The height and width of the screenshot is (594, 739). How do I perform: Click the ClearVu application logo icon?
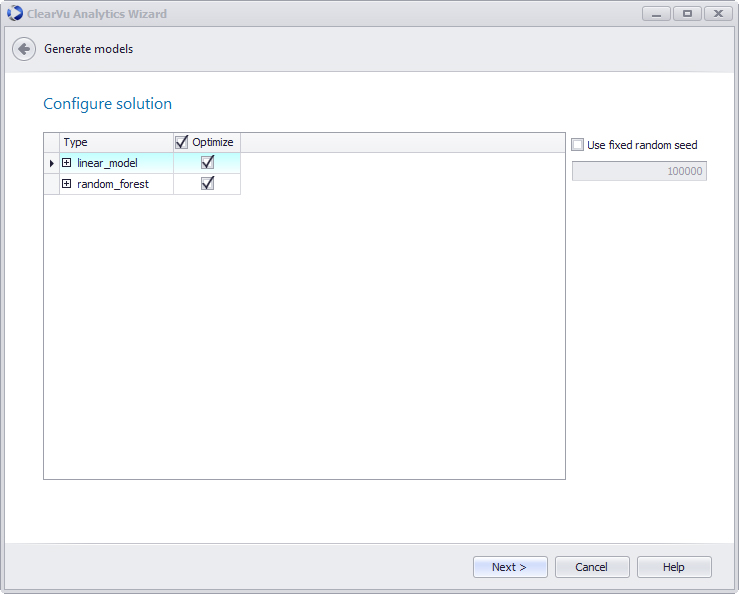click(15, 13)
